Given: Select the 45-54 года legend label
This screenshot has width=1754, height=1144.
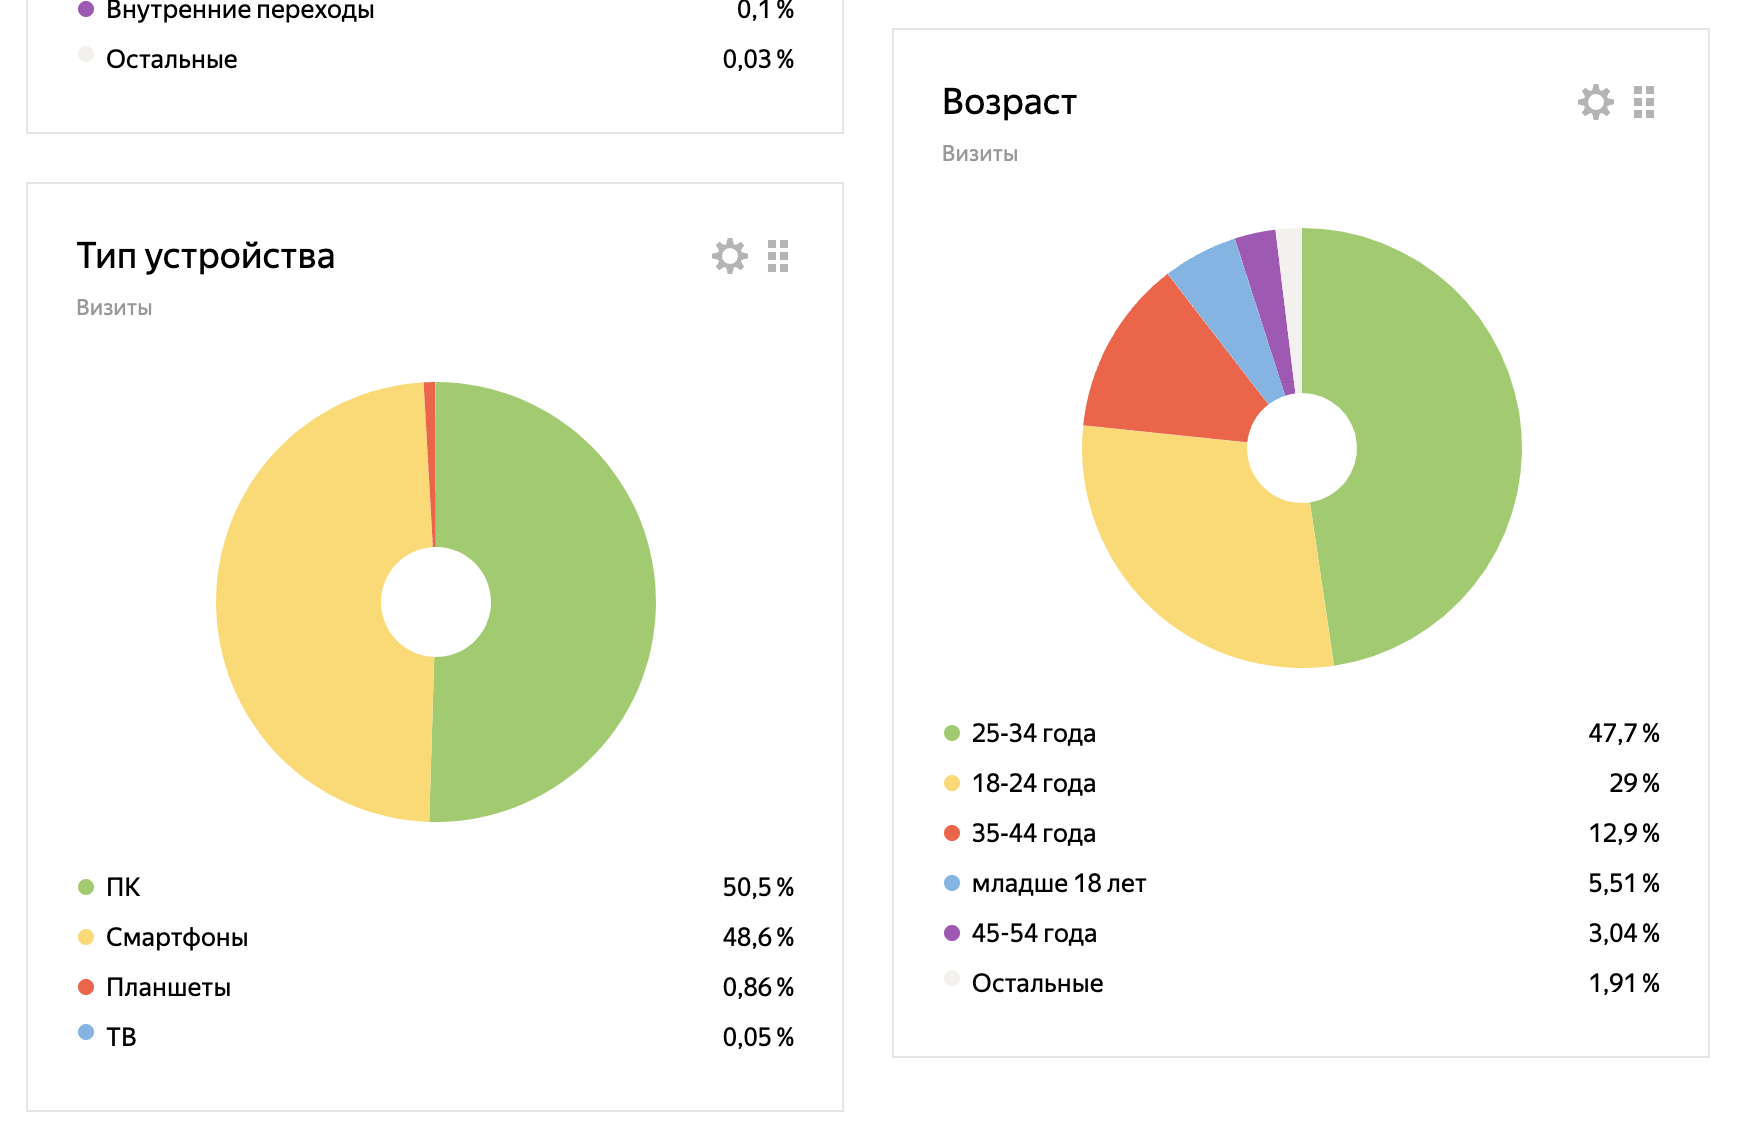Looking at the screenshot, I should (1034, 933).
